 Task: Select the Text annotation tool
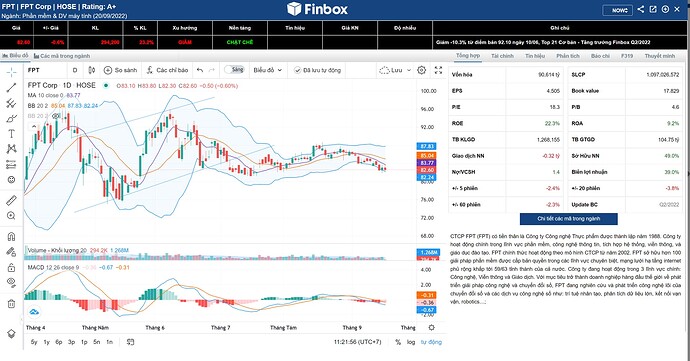point(11,133)
